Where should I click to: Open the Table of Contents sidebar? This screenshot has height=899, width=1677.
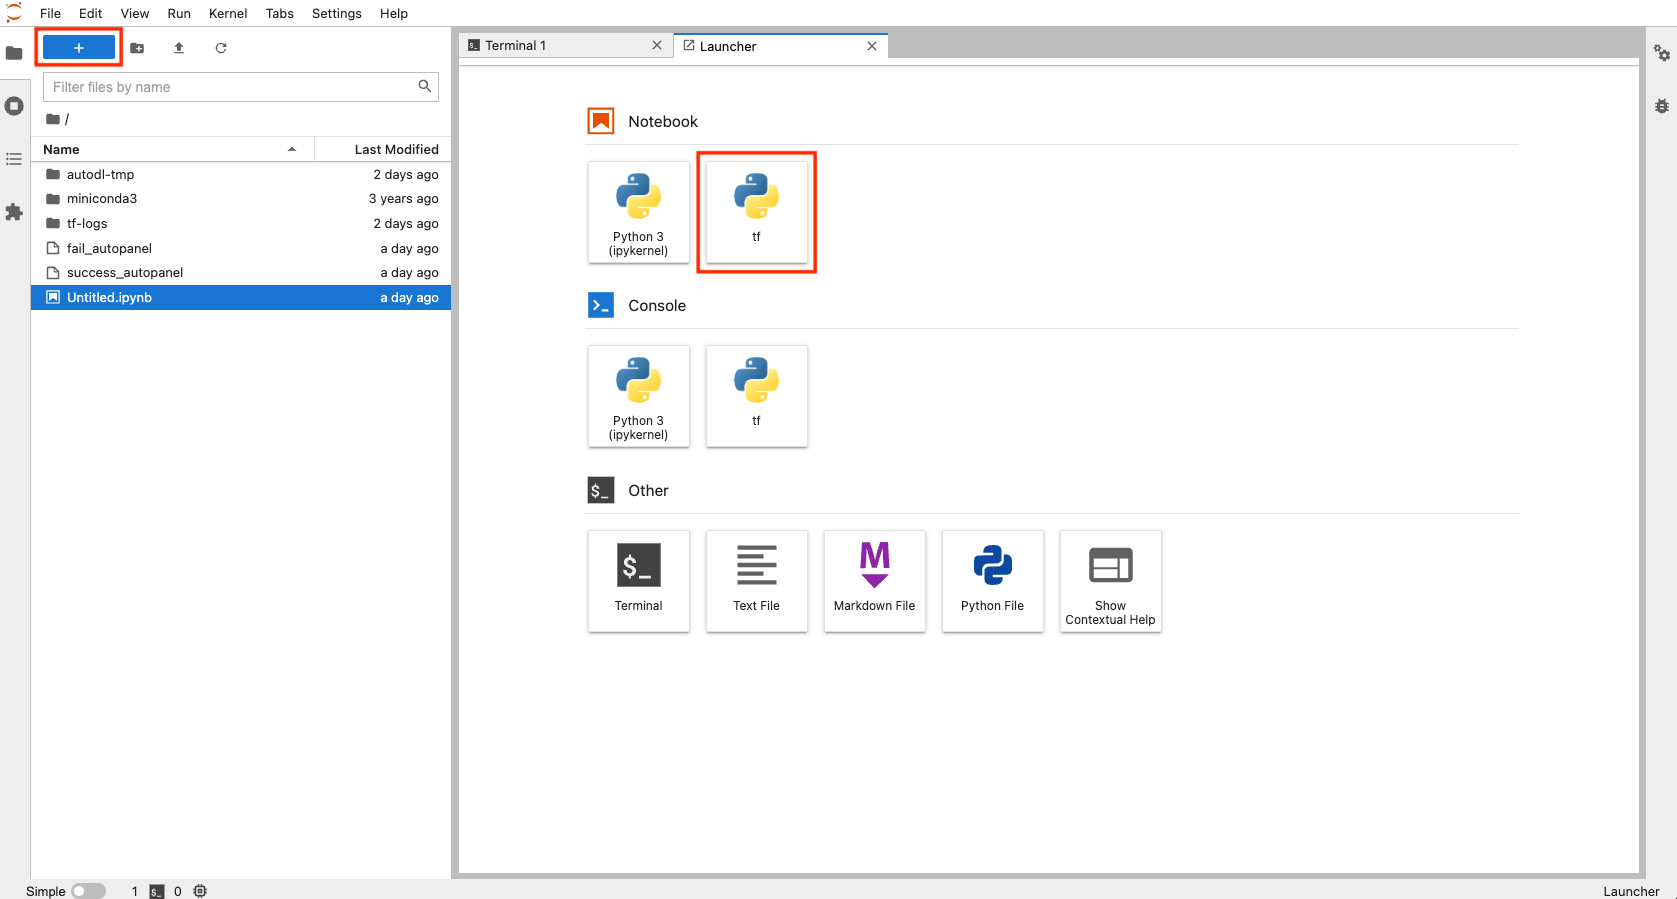[14, 159]
